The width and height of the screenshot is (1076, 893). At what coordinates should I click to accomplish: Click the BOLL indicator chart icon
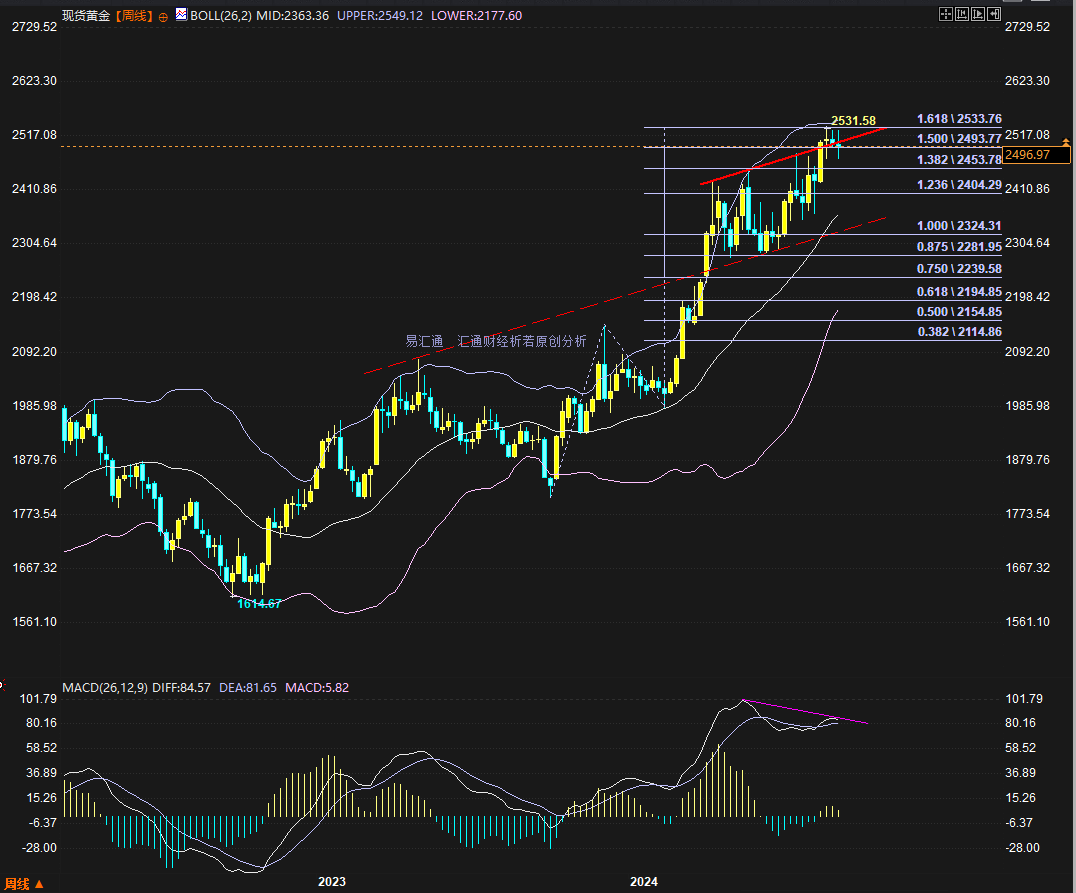coord(181,15)
